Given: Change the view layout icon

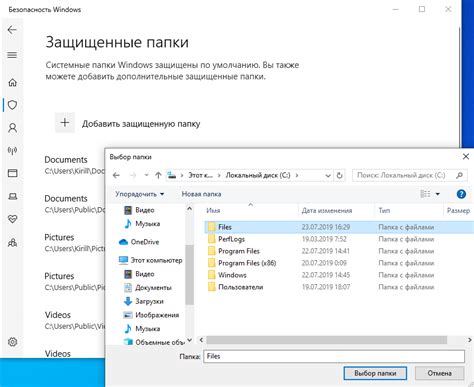Looking at the screenshot, I should (x=425, y=194).
